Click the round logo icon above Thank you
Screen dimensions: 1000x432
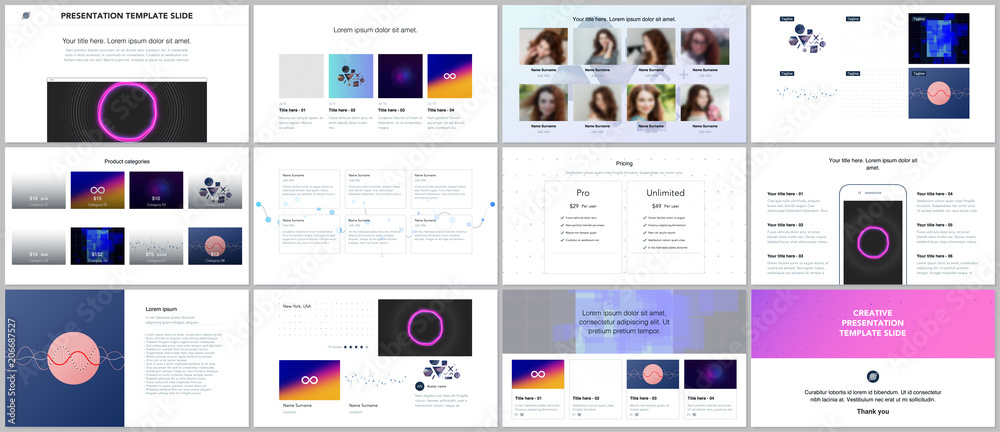(x=872, y=376)
